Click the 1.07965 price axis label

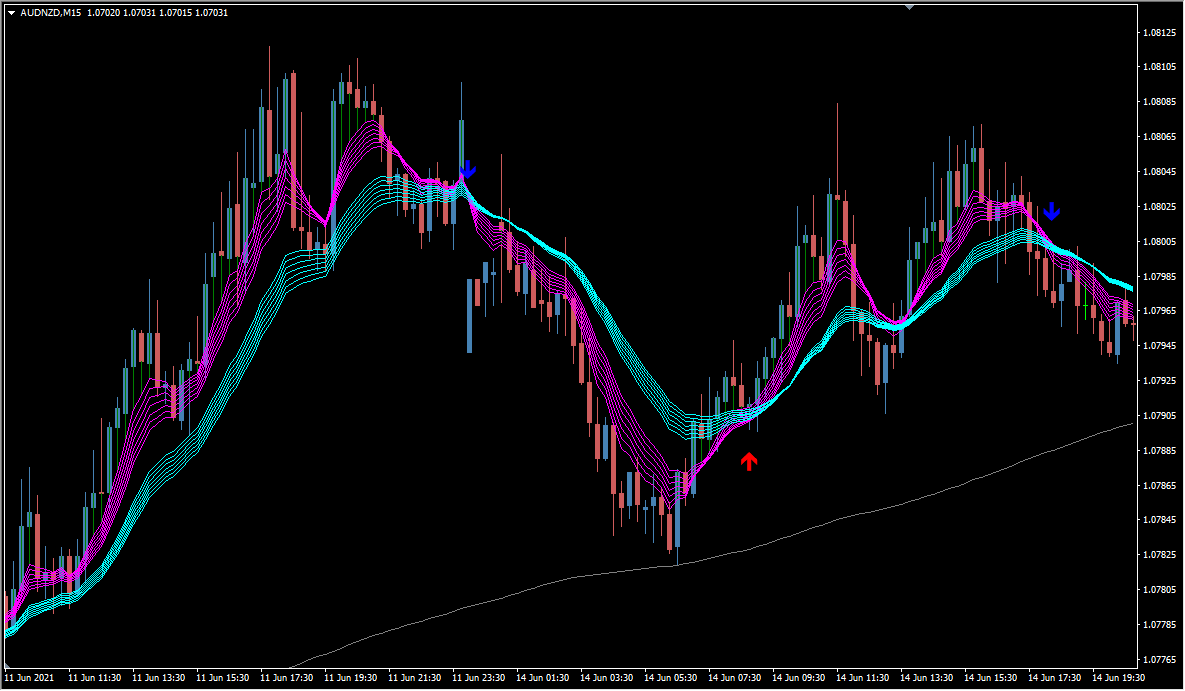pos(1159,311)
